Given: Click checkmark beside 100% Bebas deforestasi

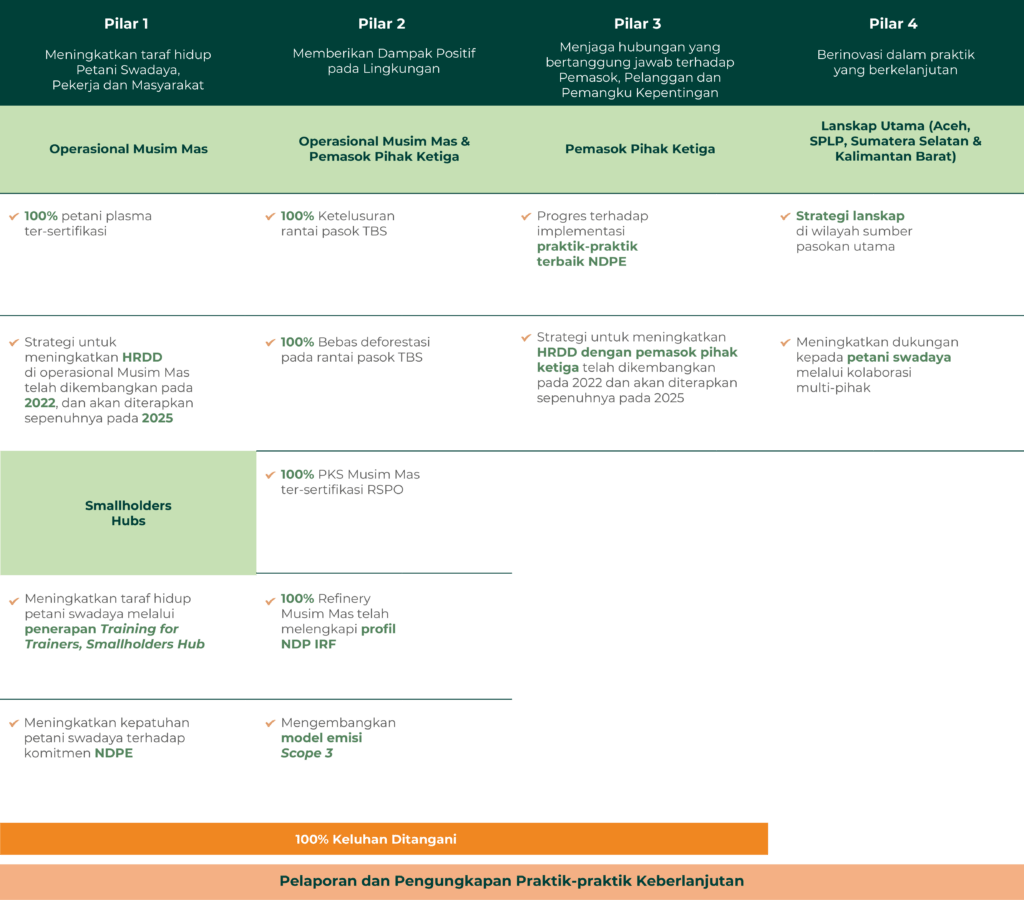Looking at the screenshot, I should tap(270, 342).
